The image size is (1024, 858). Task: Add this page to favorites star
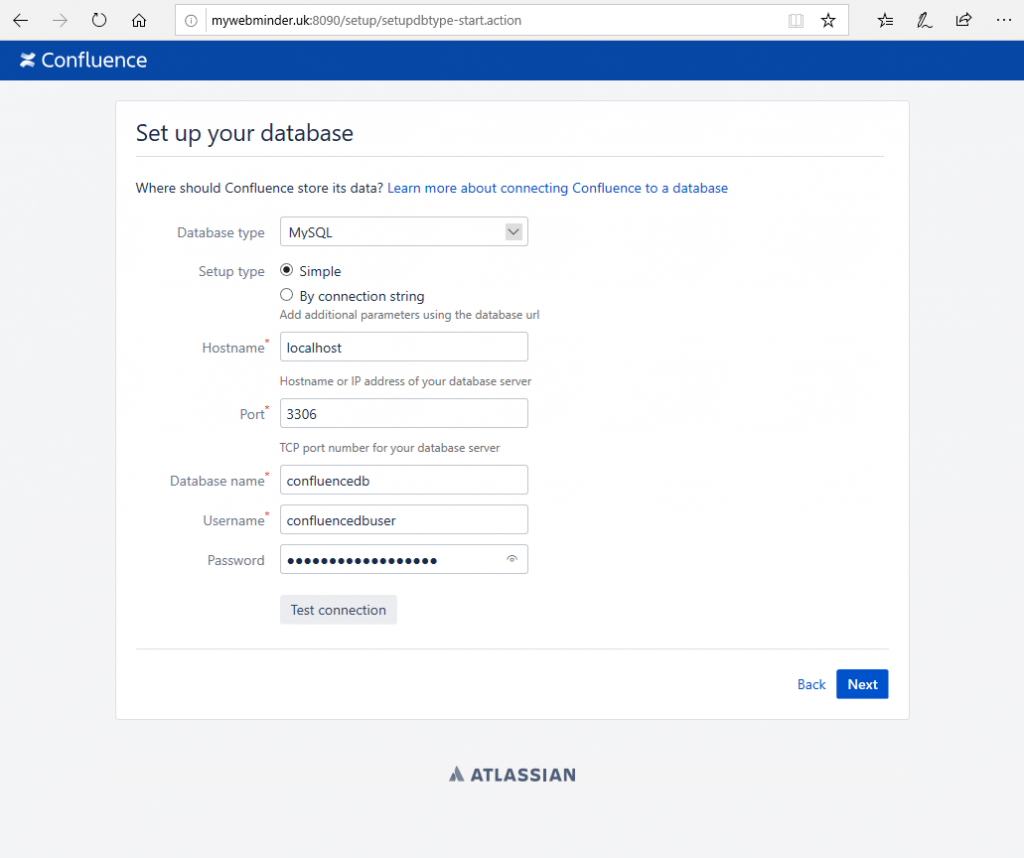[828, 21]
